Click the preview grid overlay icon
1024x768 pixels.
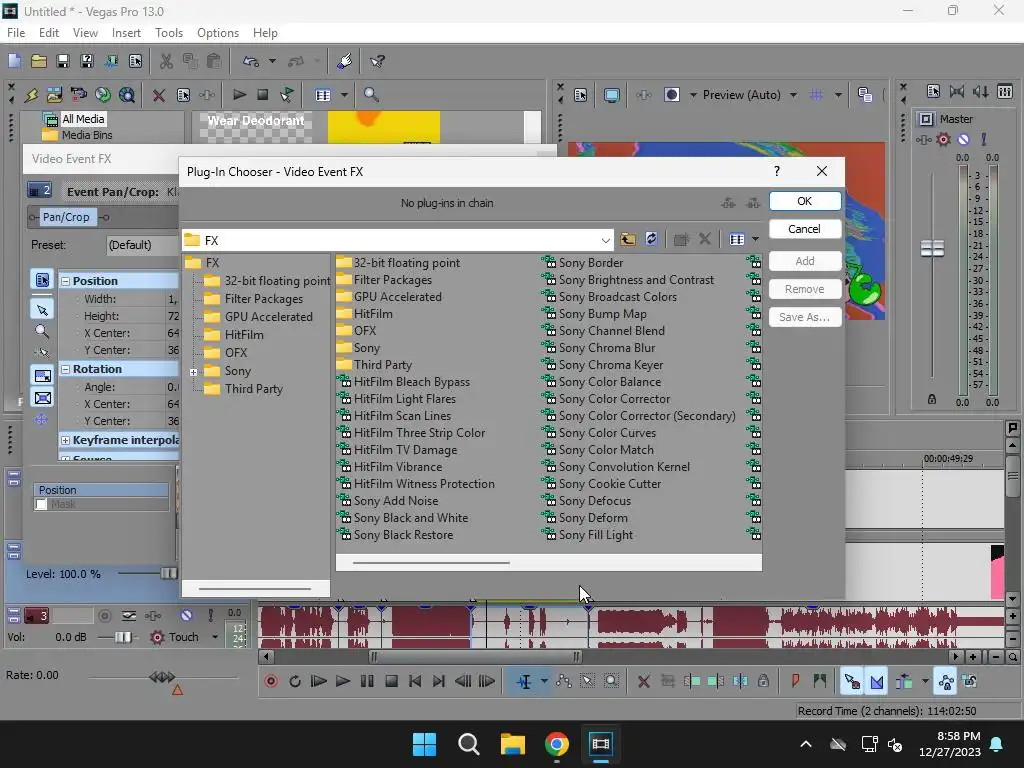coord(816,95)
